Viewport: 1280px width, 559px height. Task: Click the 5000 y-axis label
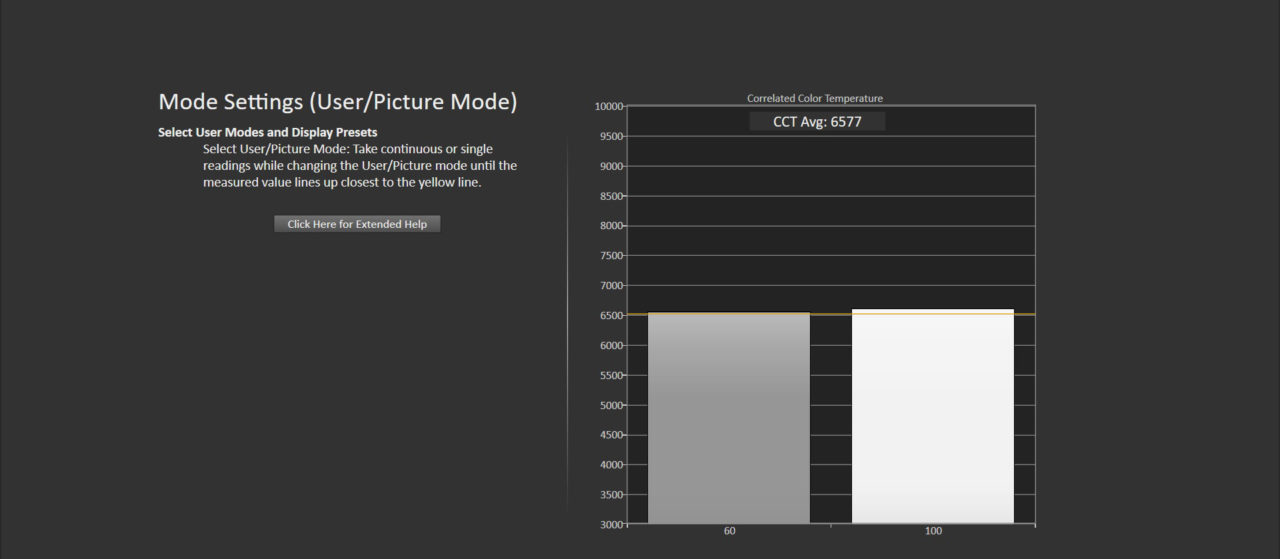pyautogui.click(x=611, y=405)
